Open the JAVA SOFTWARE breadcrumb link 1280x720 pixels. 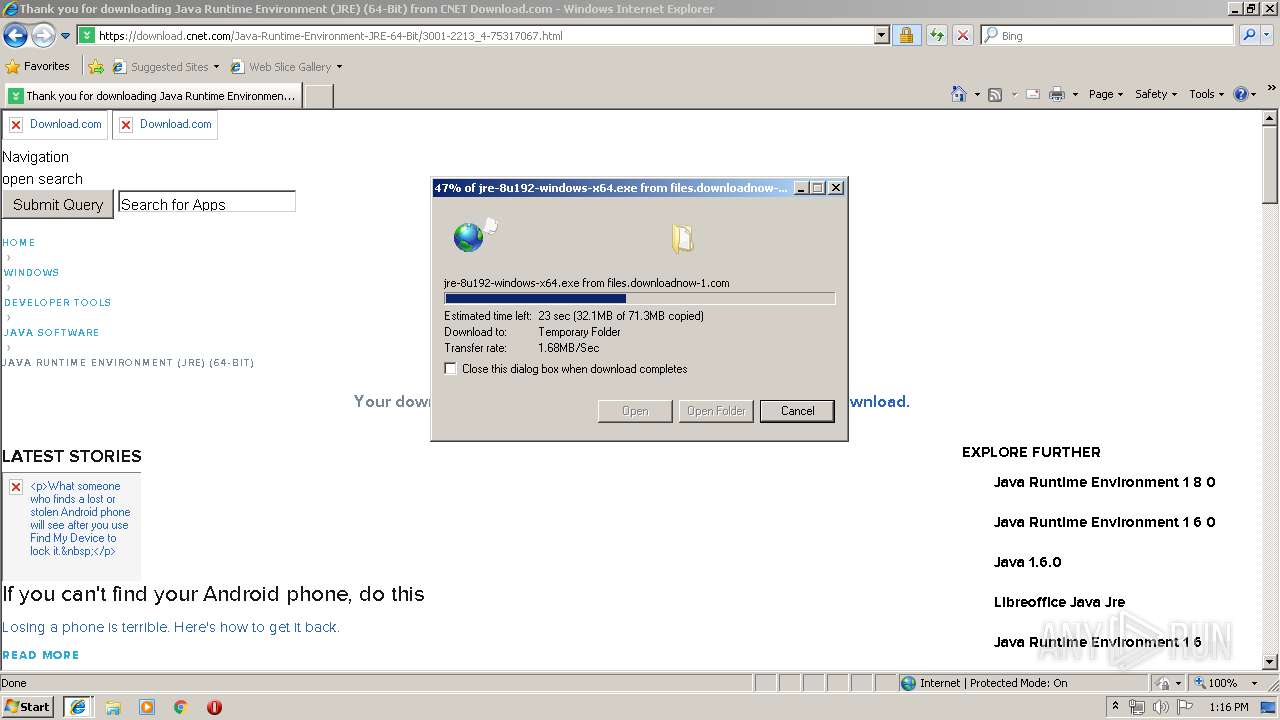[51, 333]
